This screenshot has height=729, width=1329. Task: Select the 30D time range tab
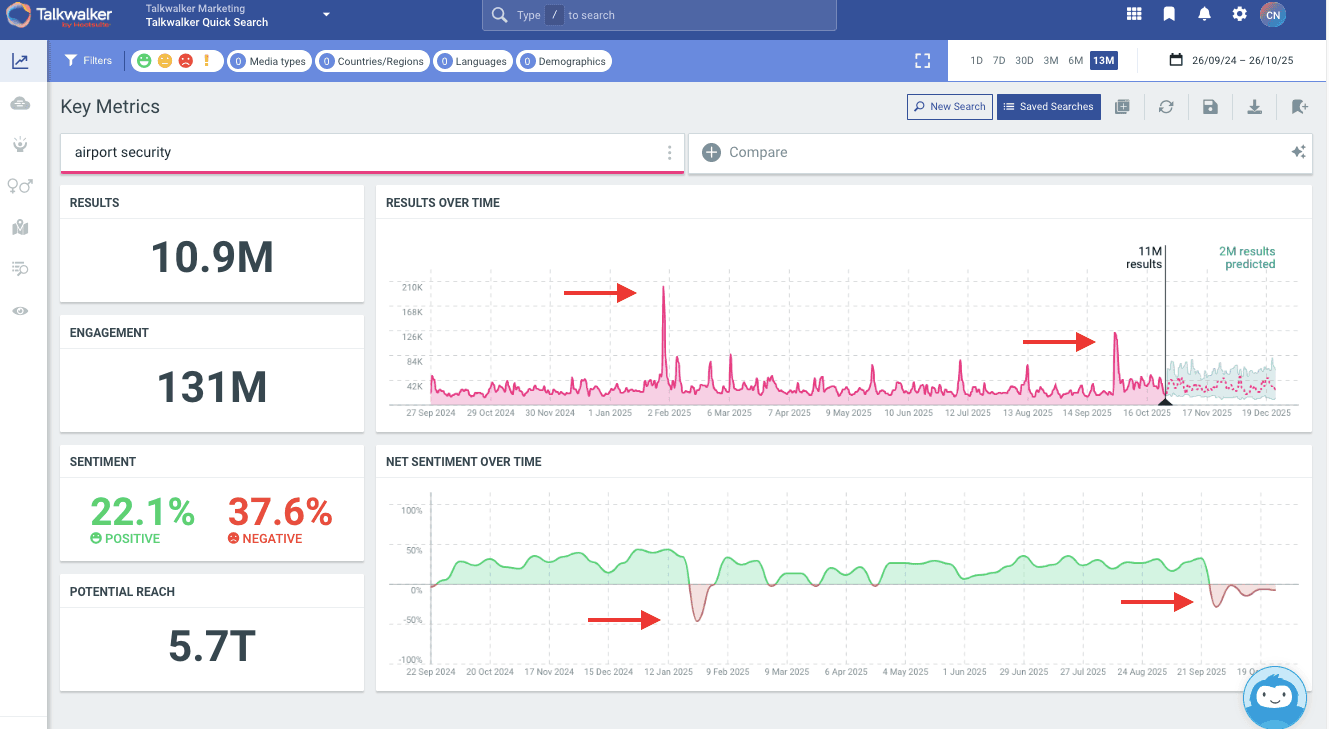[1024, 61]
